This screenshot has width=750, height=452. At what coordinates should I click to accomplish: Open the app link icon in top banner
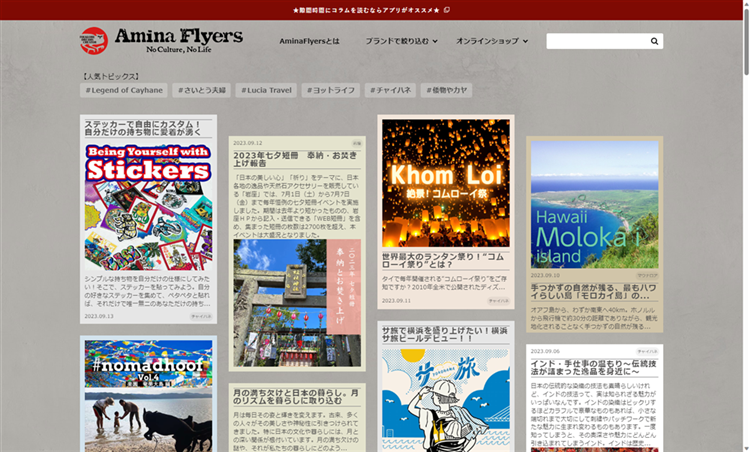point(446,10)
